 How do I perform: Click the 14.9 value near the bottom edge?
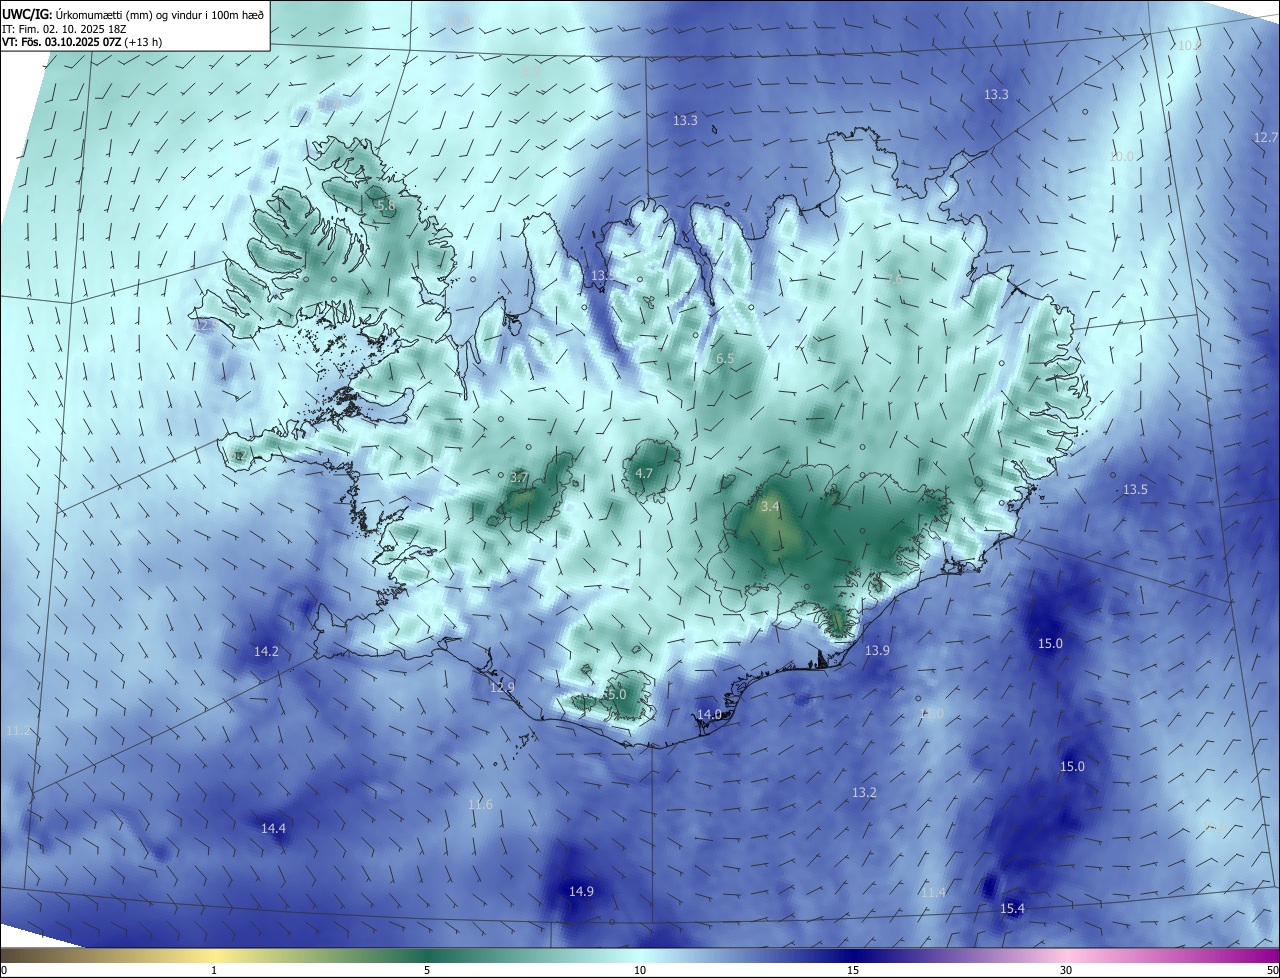(581, 891)
